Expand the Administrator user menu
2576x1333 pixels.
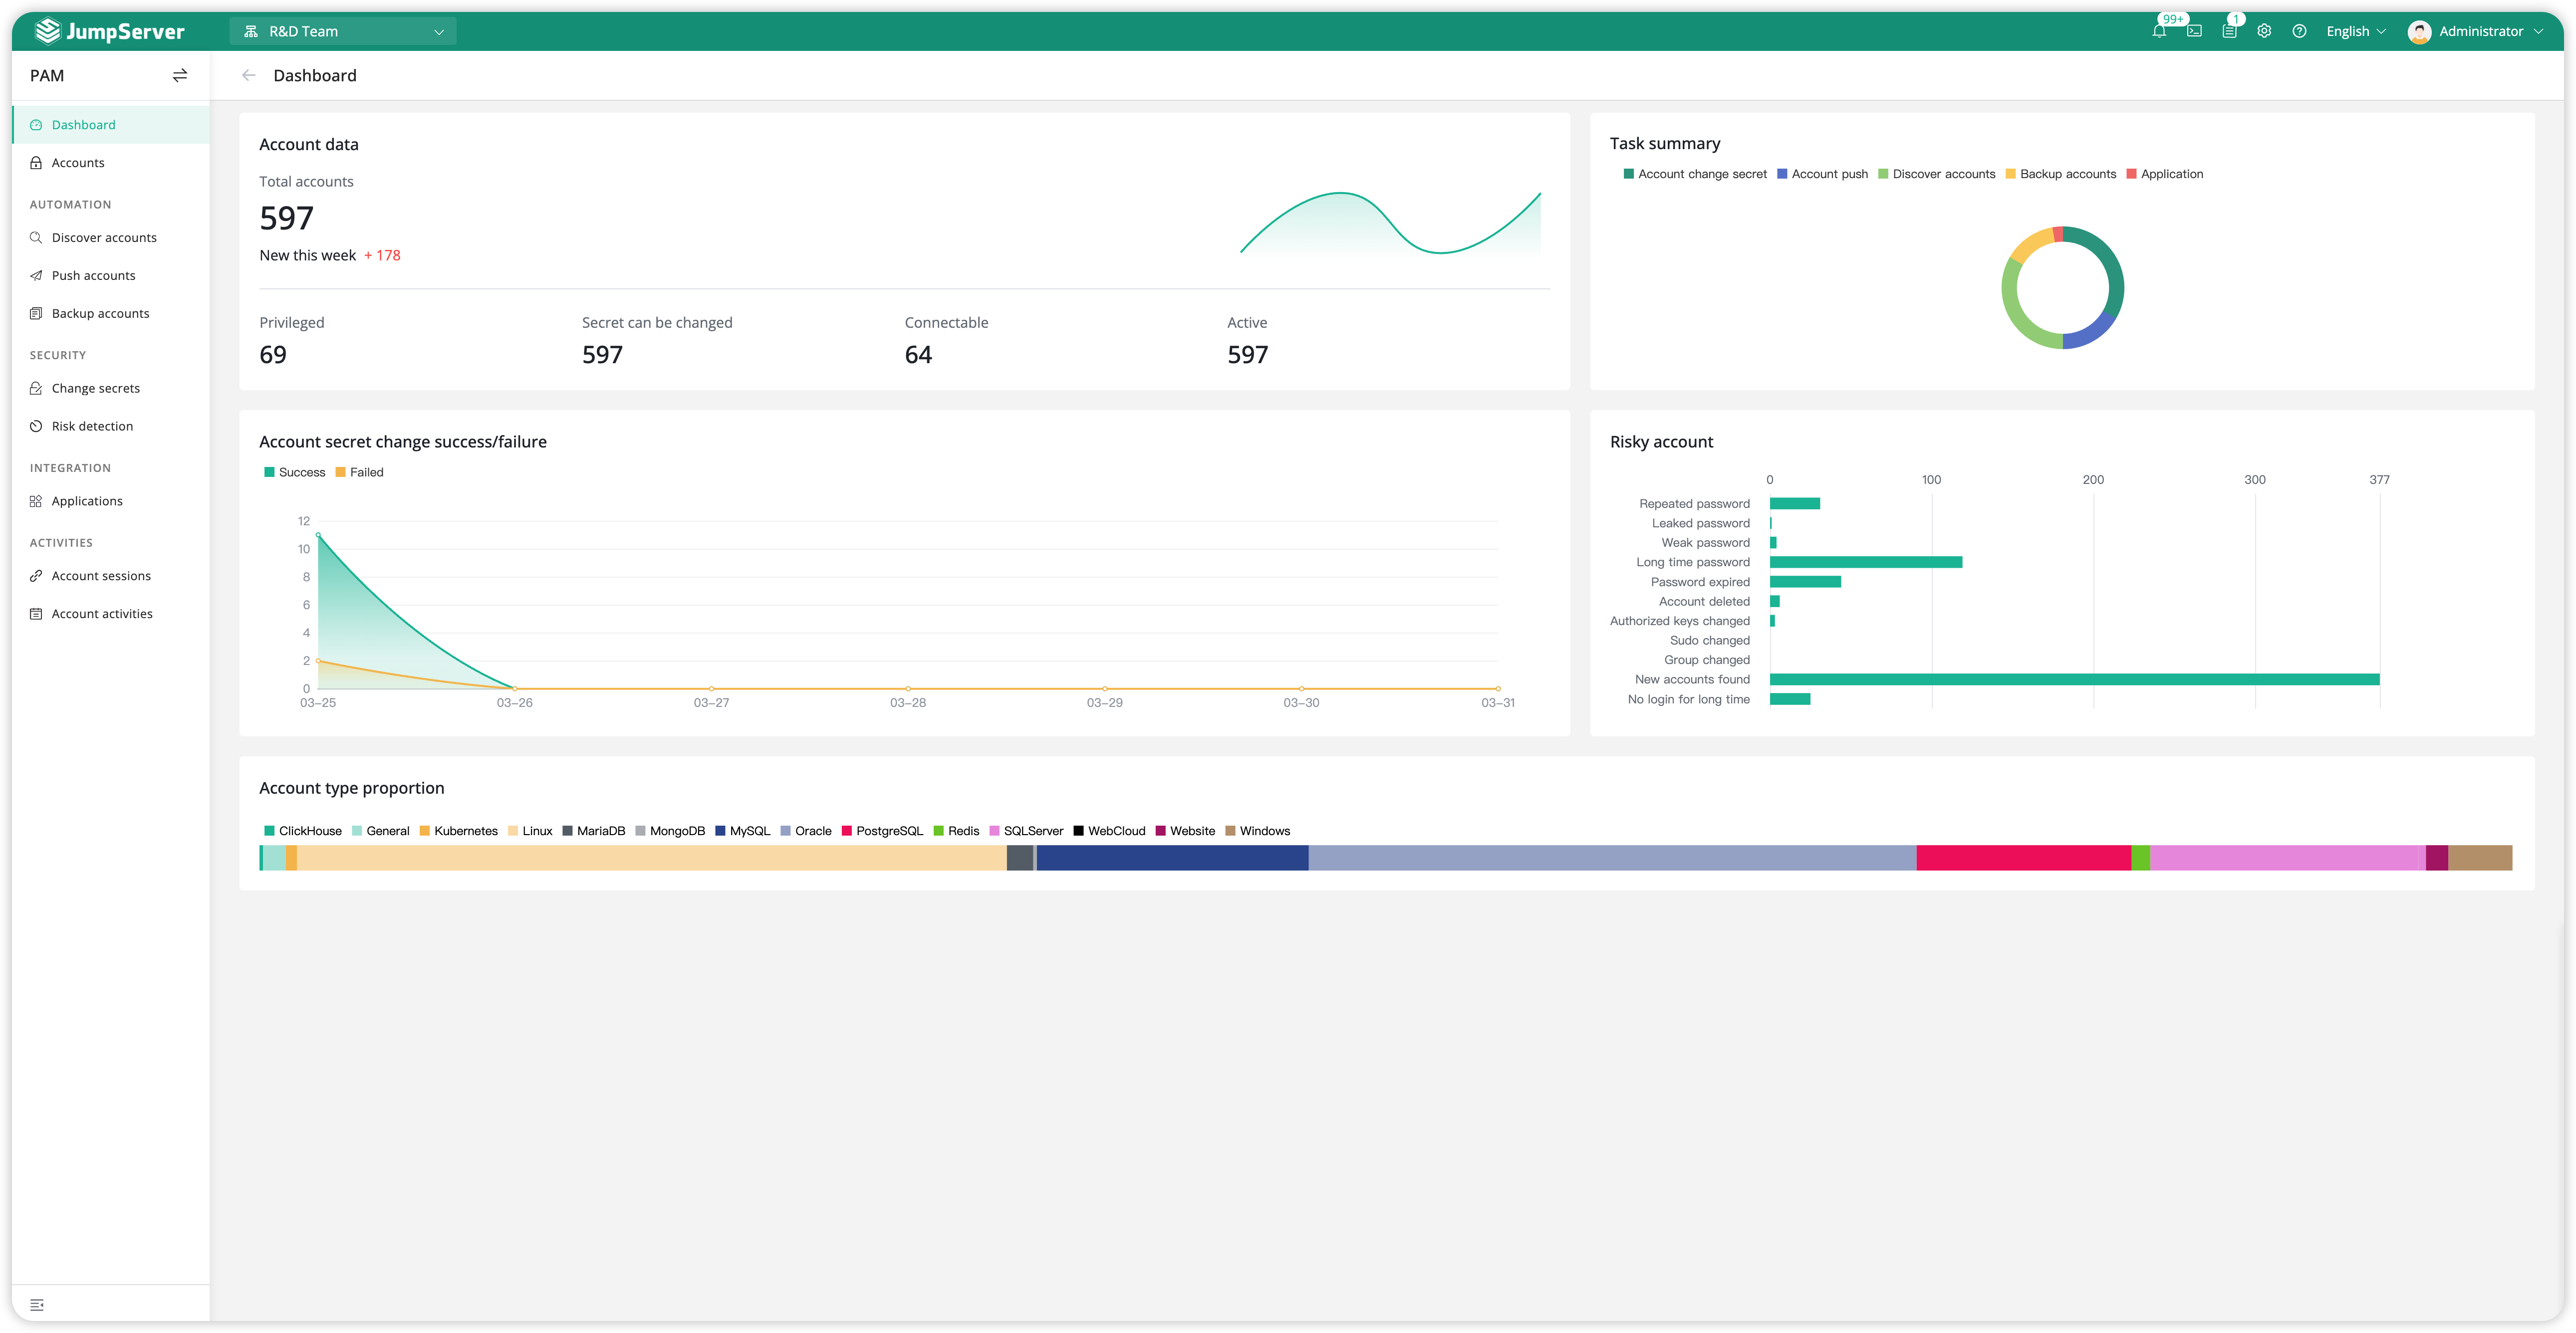click(2475, 31)
